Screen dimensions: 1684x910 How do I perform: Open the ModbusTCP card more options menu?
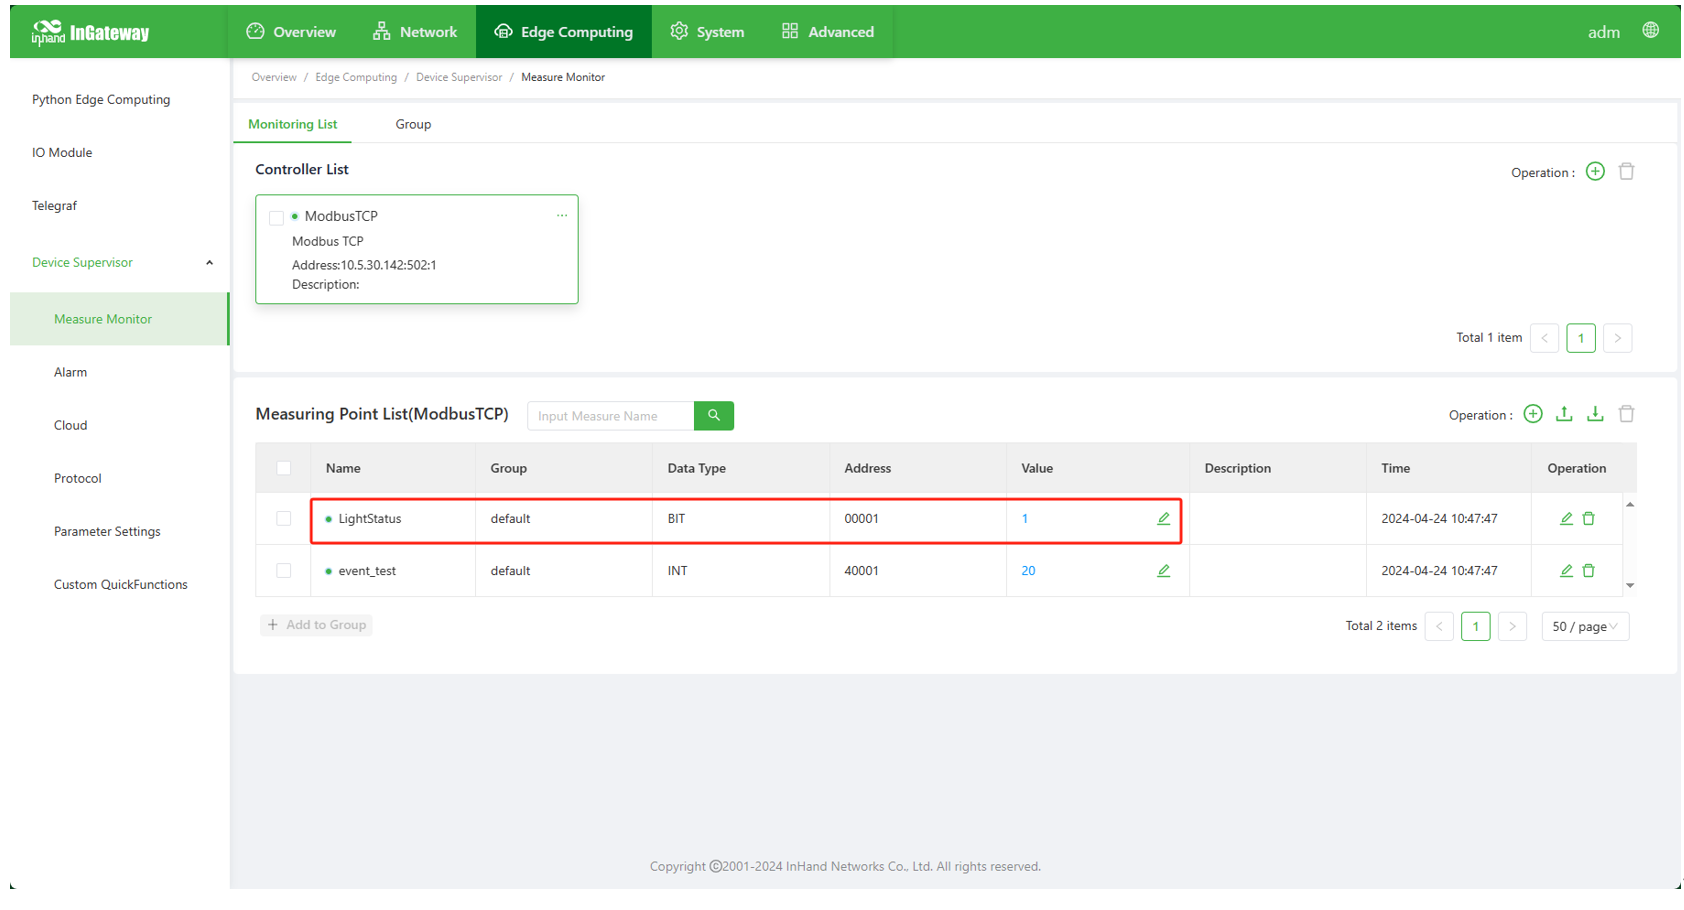(562, 216)
